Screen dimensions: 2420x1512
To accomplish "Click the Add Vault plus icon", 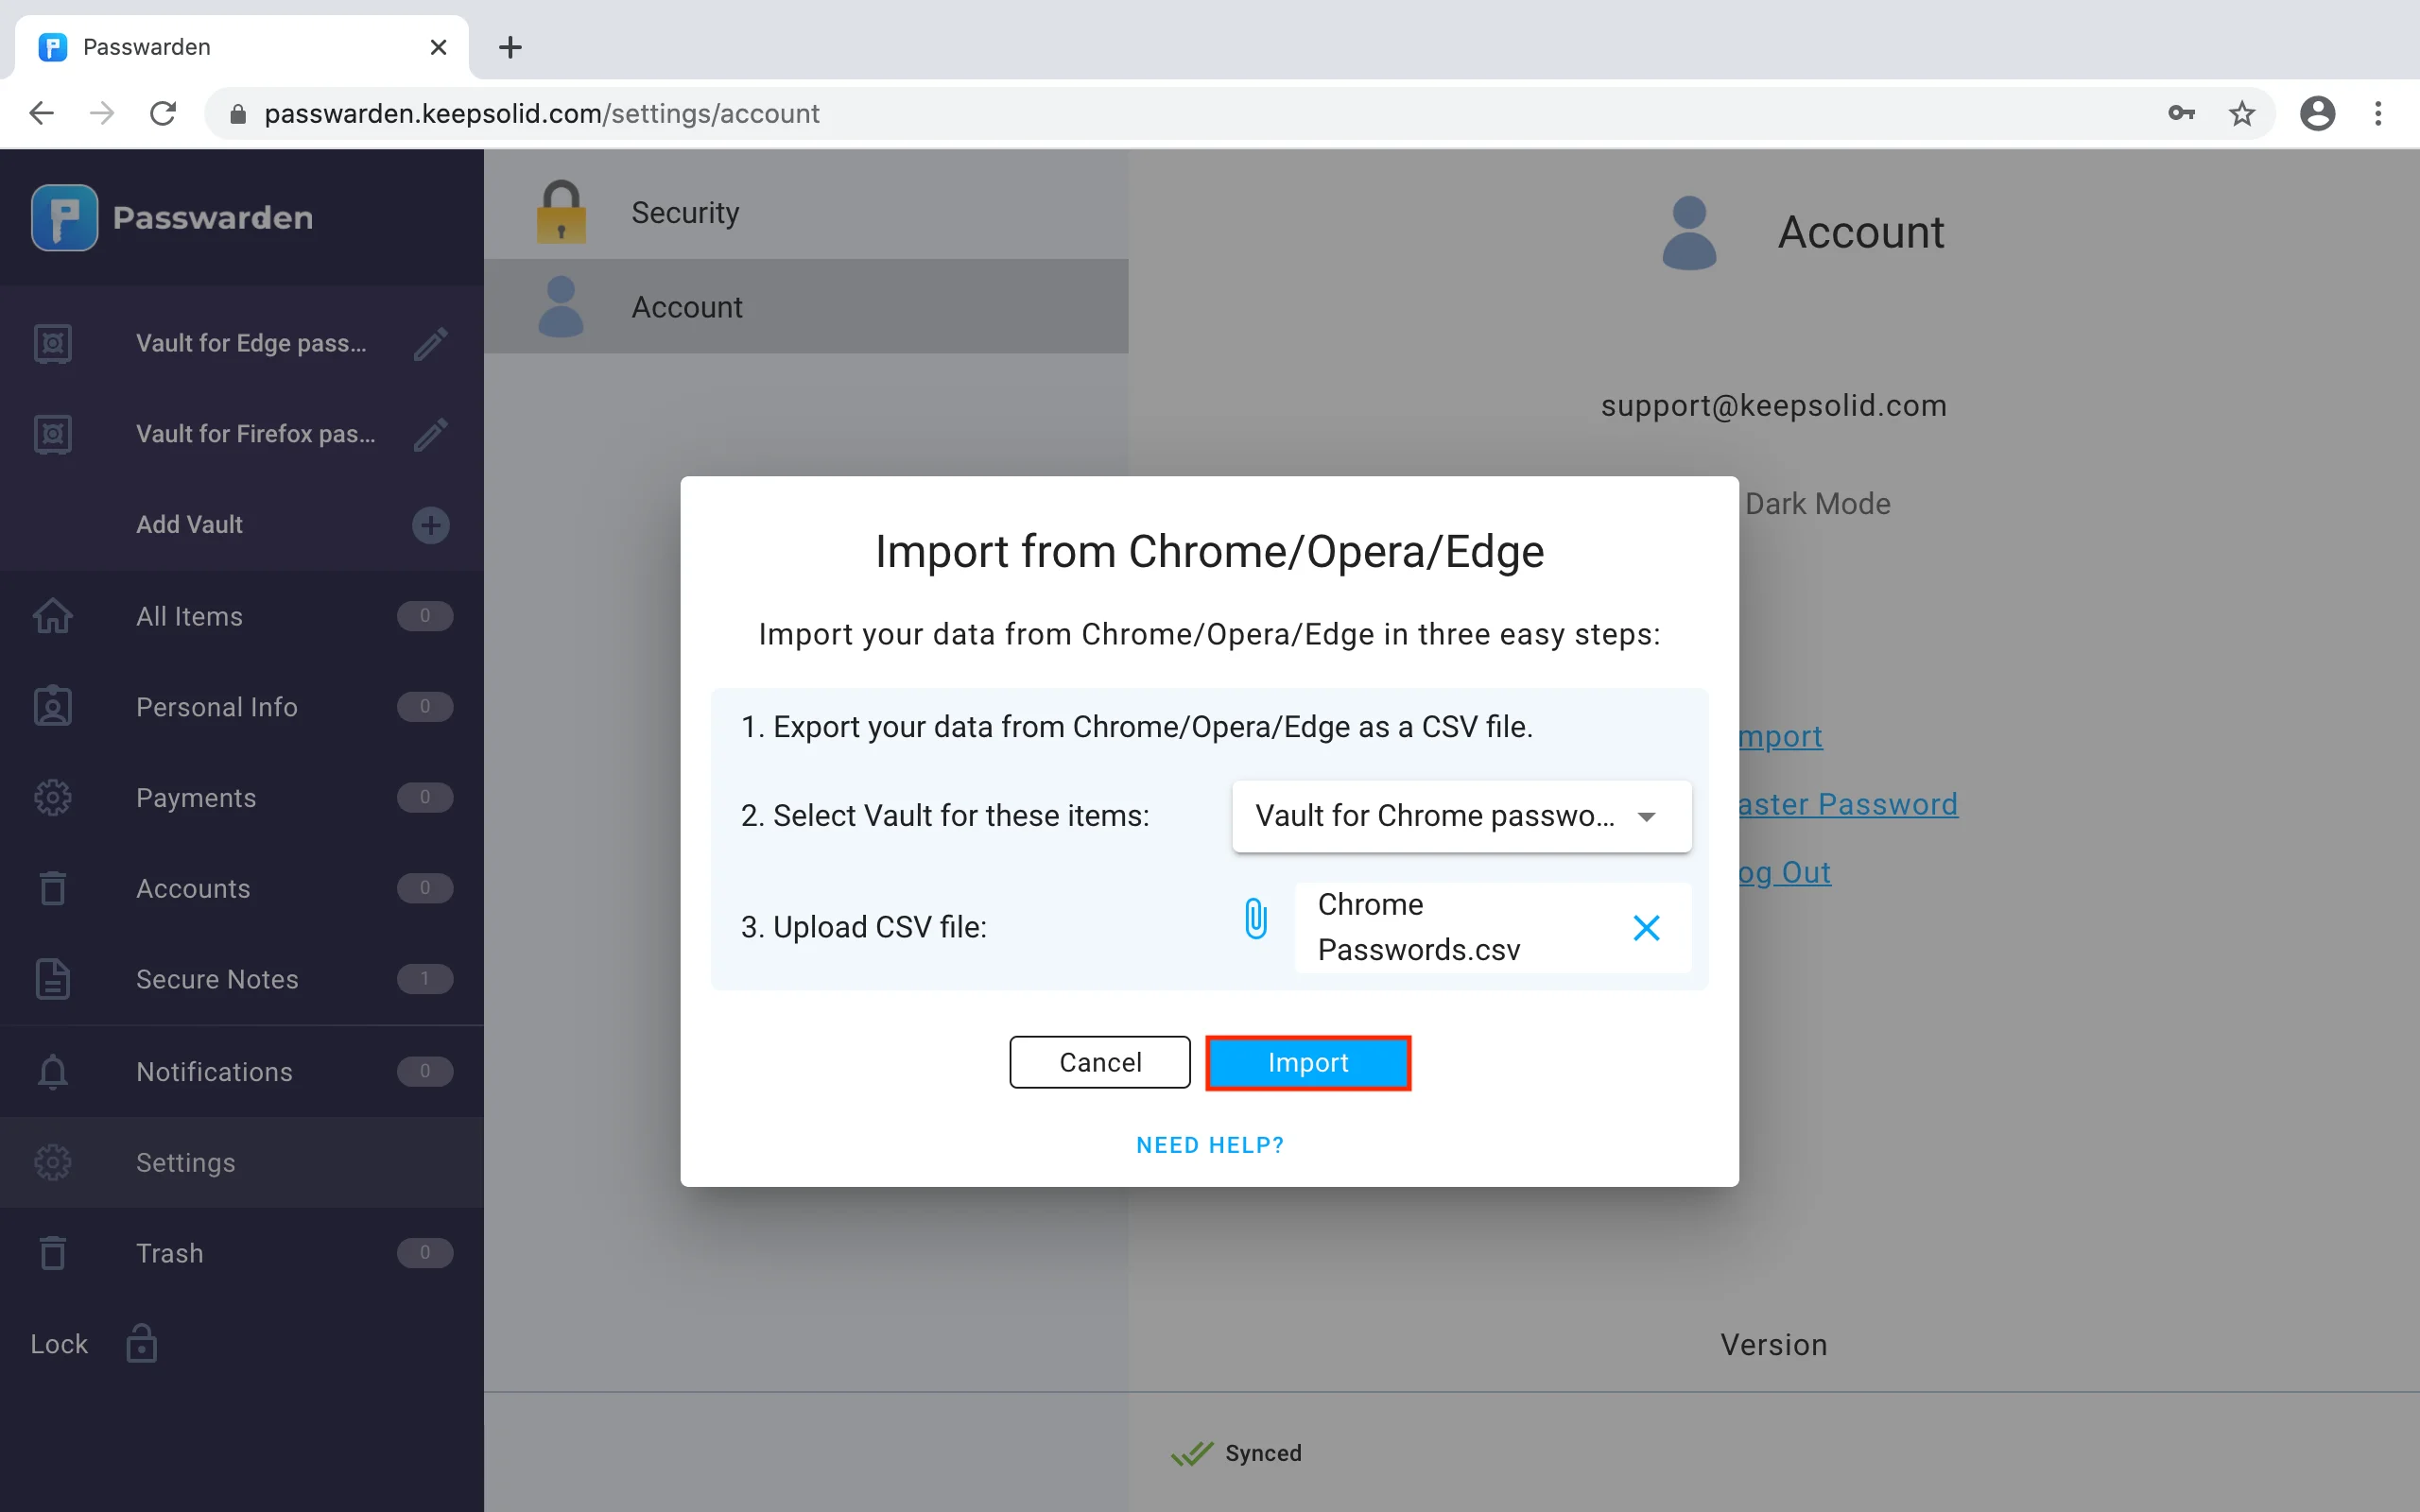I will point(430,525).
